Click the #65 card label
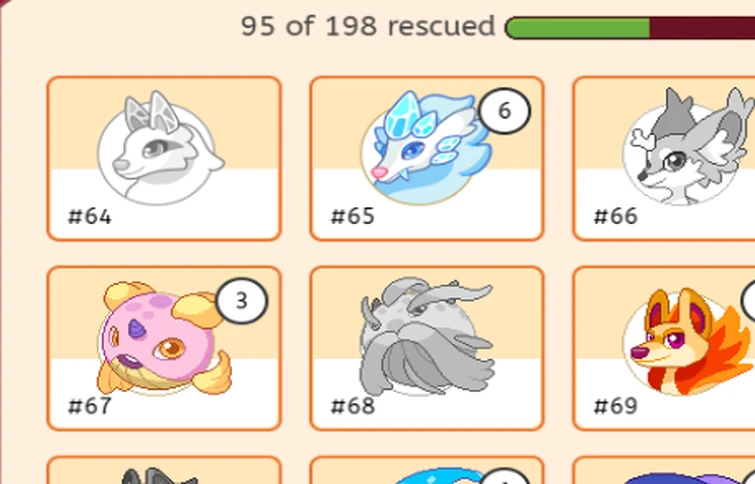This screenshot has height=484, width=755. [x=352, y=217]
